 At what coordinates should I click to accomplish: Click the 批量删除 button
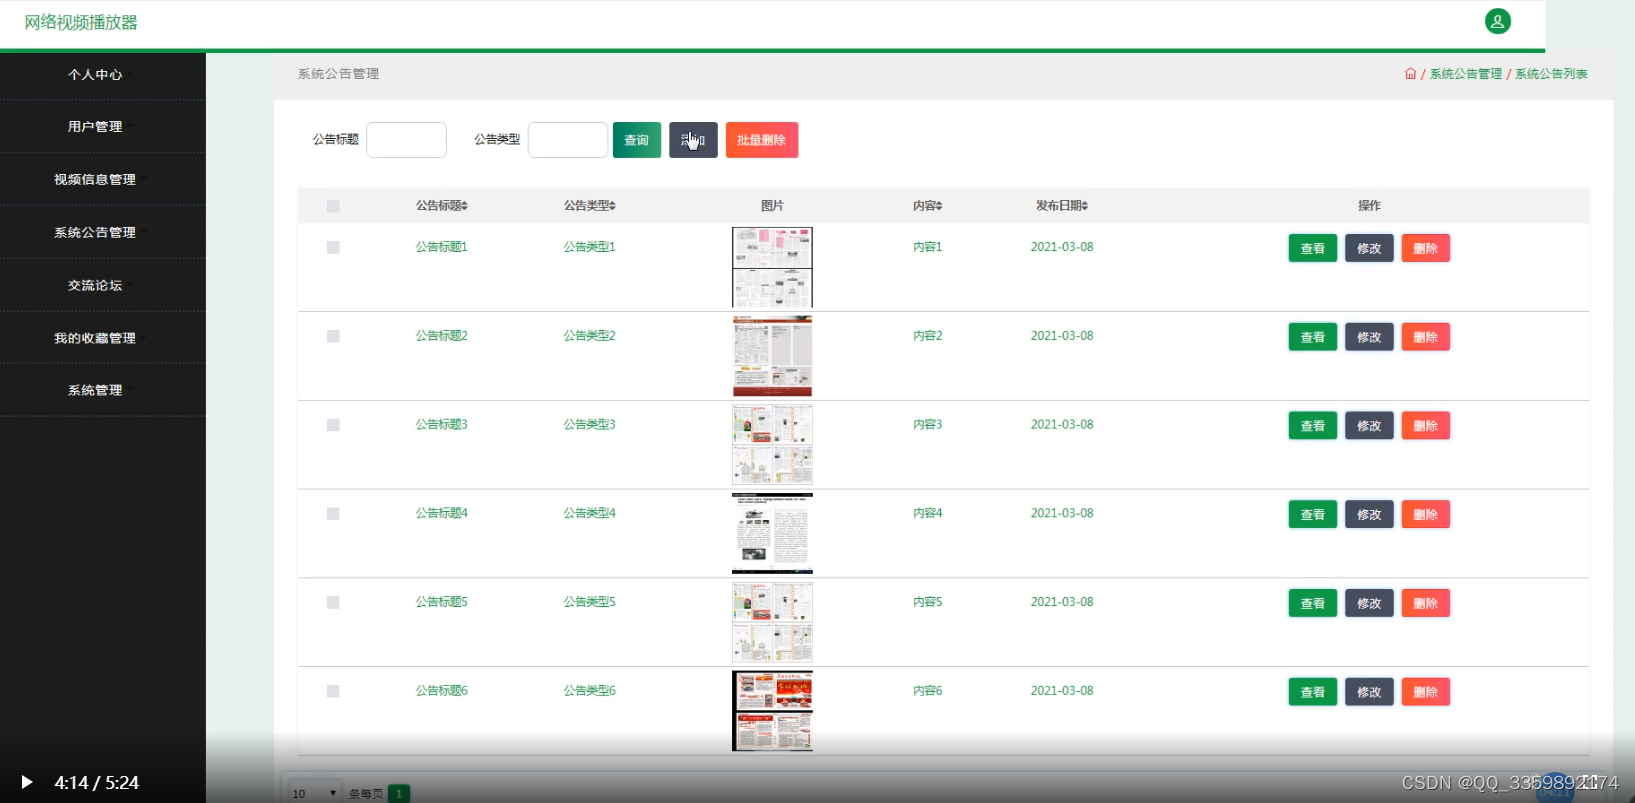point(762,140)
